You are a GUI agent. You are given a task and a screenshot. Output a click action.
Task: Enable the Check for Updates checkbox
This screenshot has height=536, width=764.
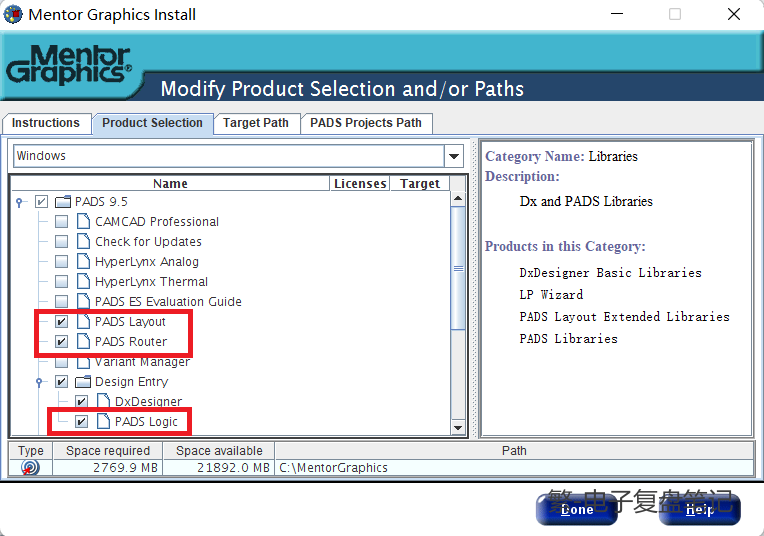[x=61, y=241]
